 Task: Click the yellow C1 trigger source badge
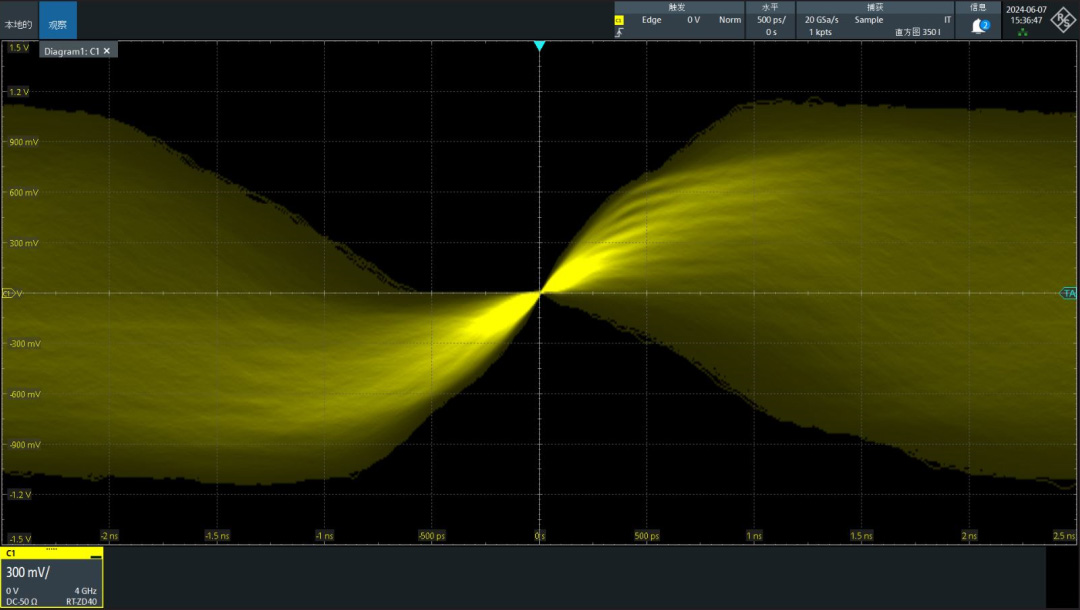(619, 20)
